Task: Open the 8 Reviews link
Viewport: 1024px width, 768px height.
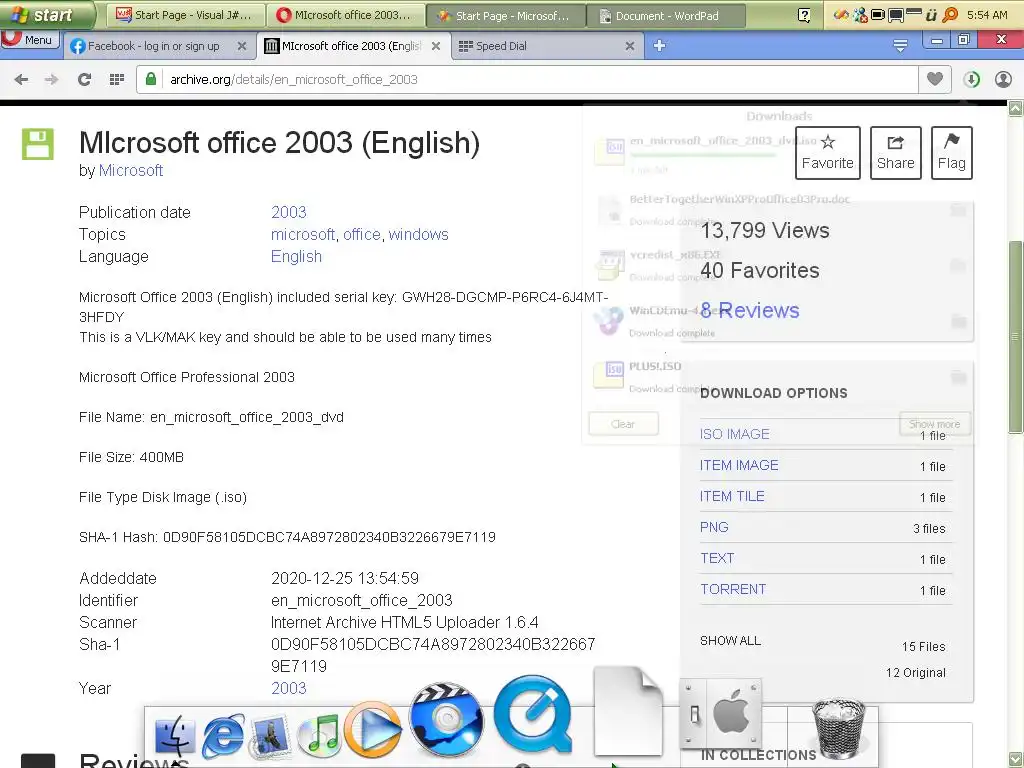Action: pos(750,310)
